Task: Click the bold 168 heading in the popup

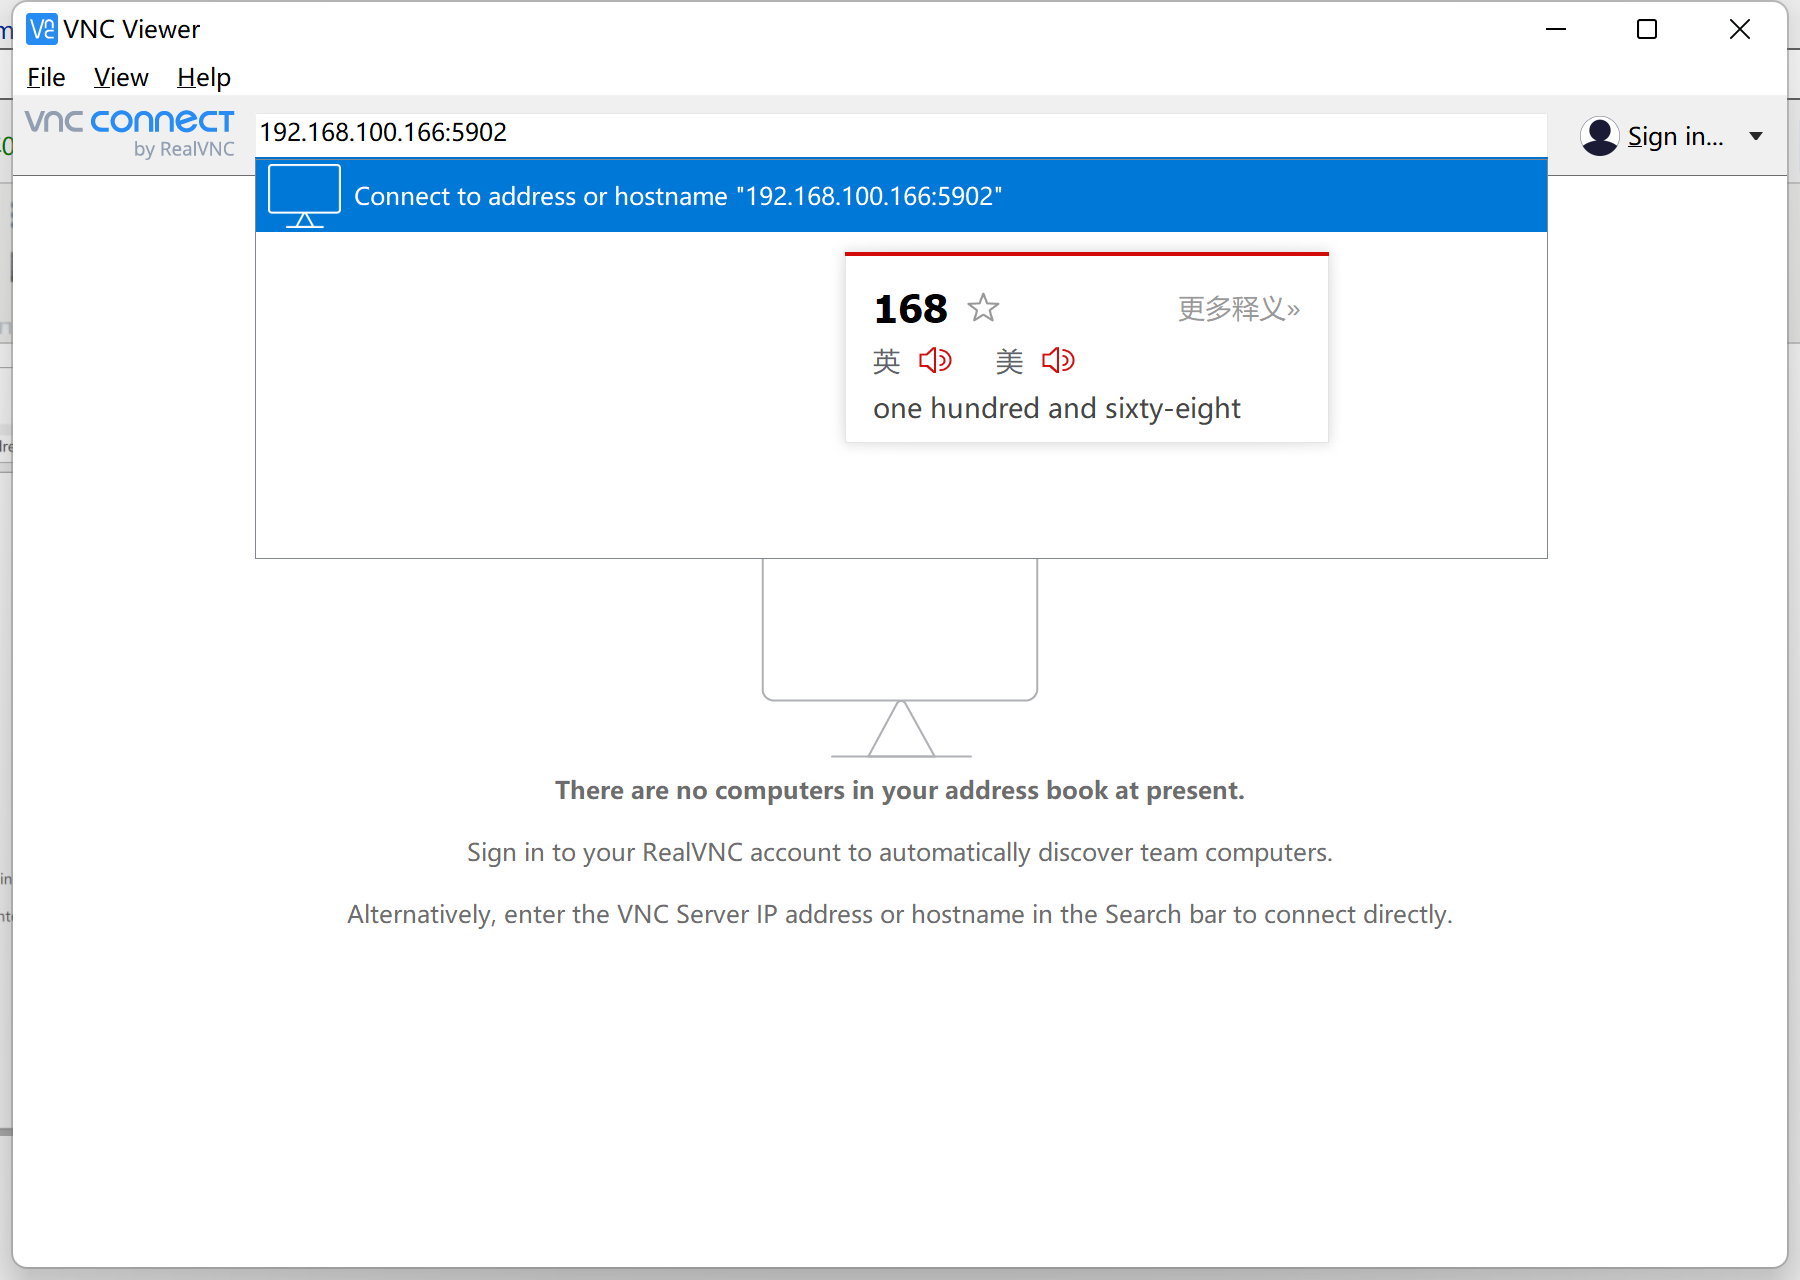Action: click(910, 309)
